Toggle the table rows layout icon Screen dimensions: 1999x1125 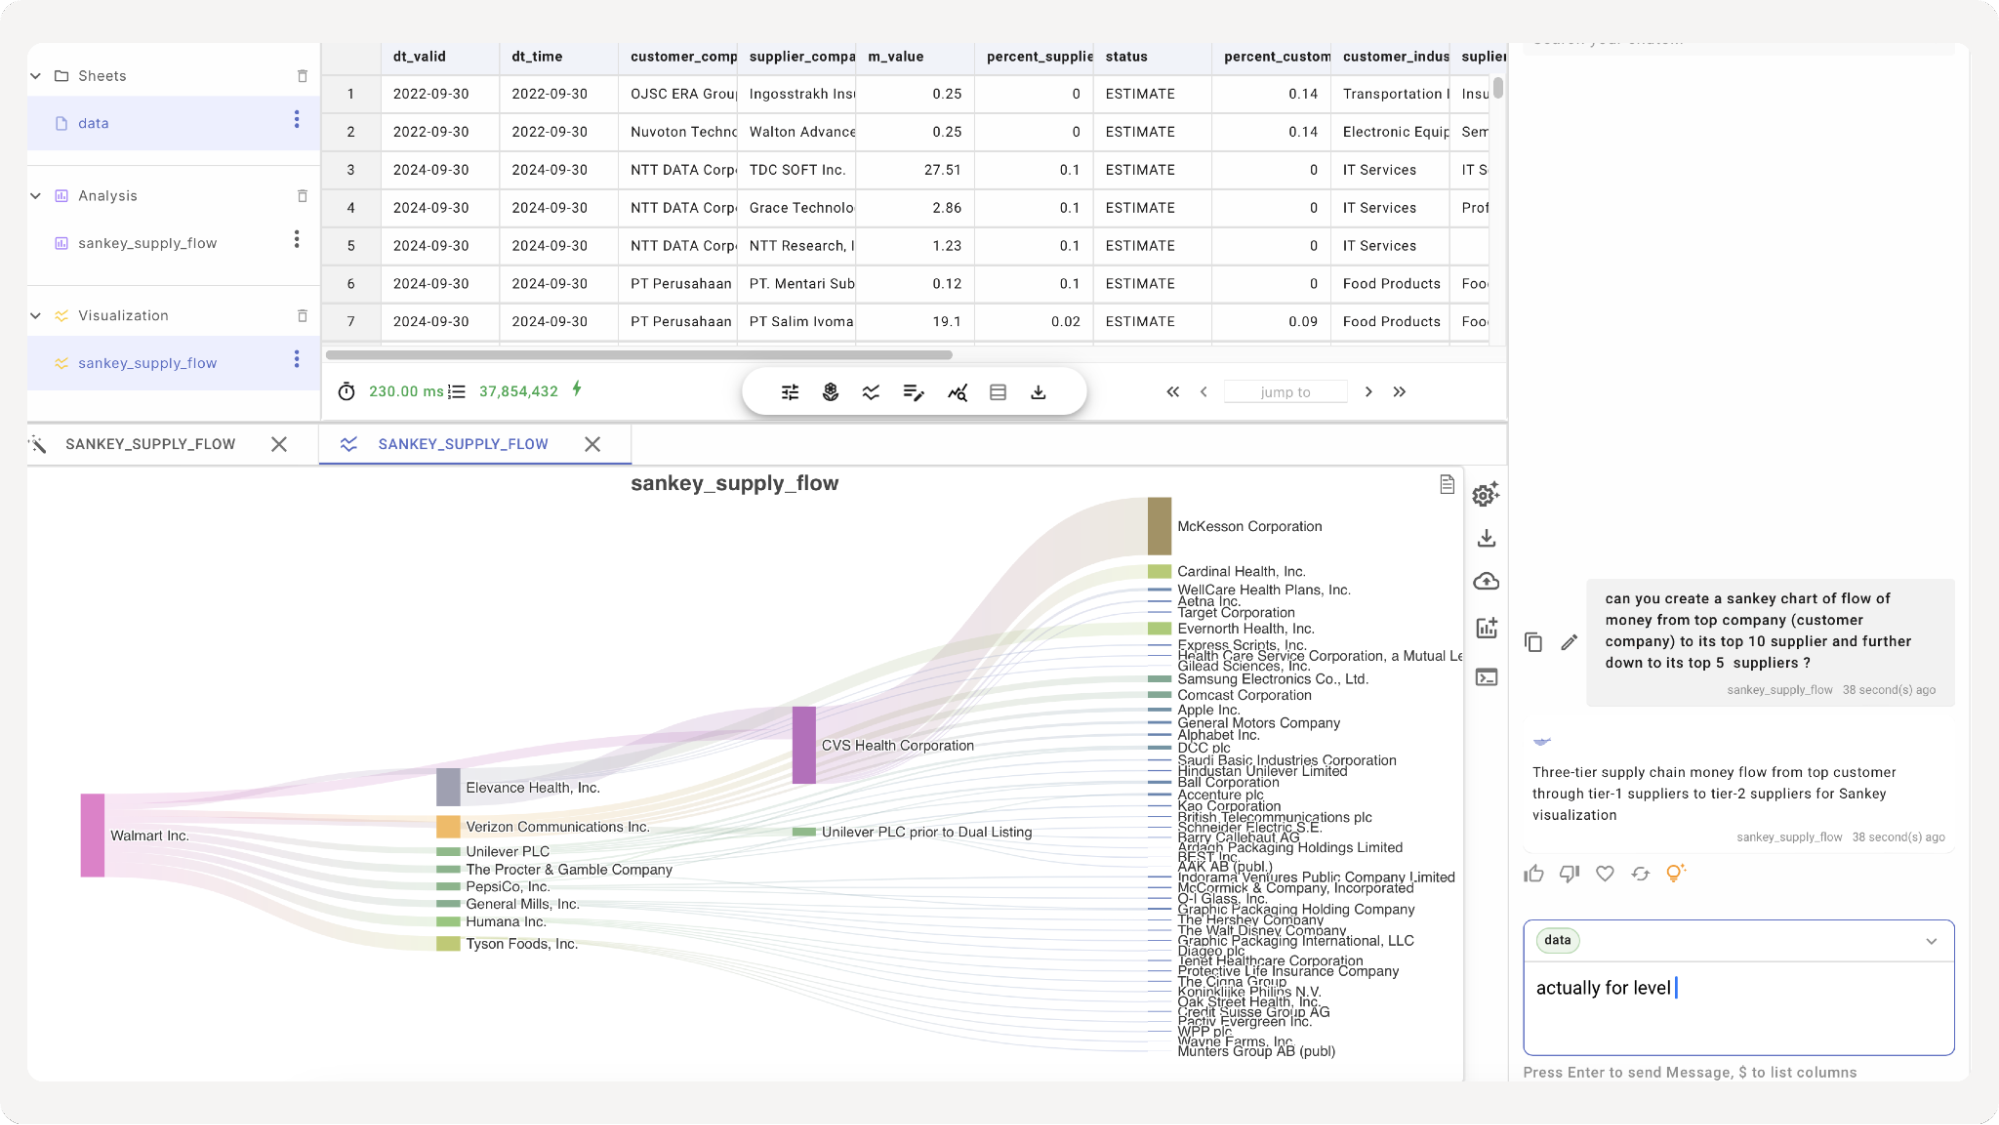998,392
